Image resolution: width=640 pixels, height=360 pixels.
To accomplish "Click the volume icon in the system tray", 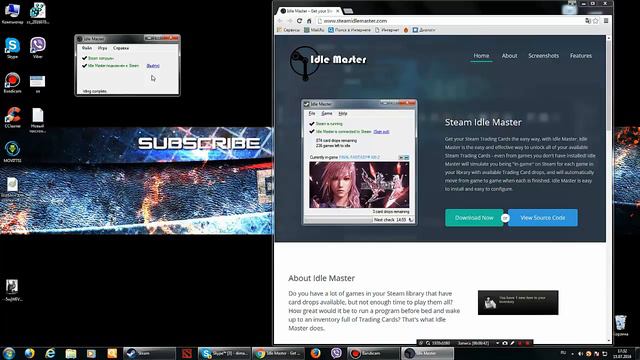I will (x=581, y=353).
